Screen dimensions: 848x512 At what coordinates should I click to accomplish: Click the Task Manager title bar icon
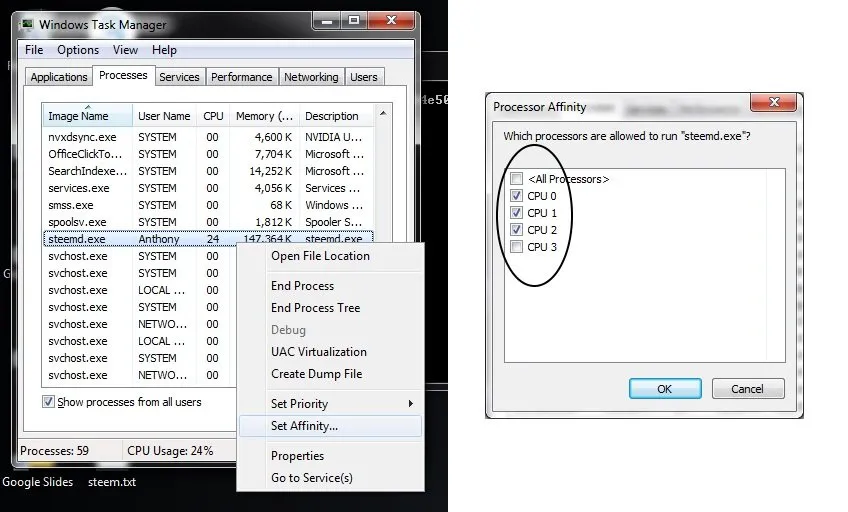click(x=26, y=24)
